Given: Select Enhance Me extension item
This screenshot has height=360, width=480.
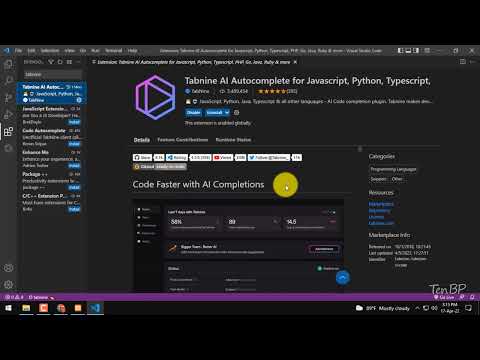Looking at the screenshot, I should click(x=52, y=159).
